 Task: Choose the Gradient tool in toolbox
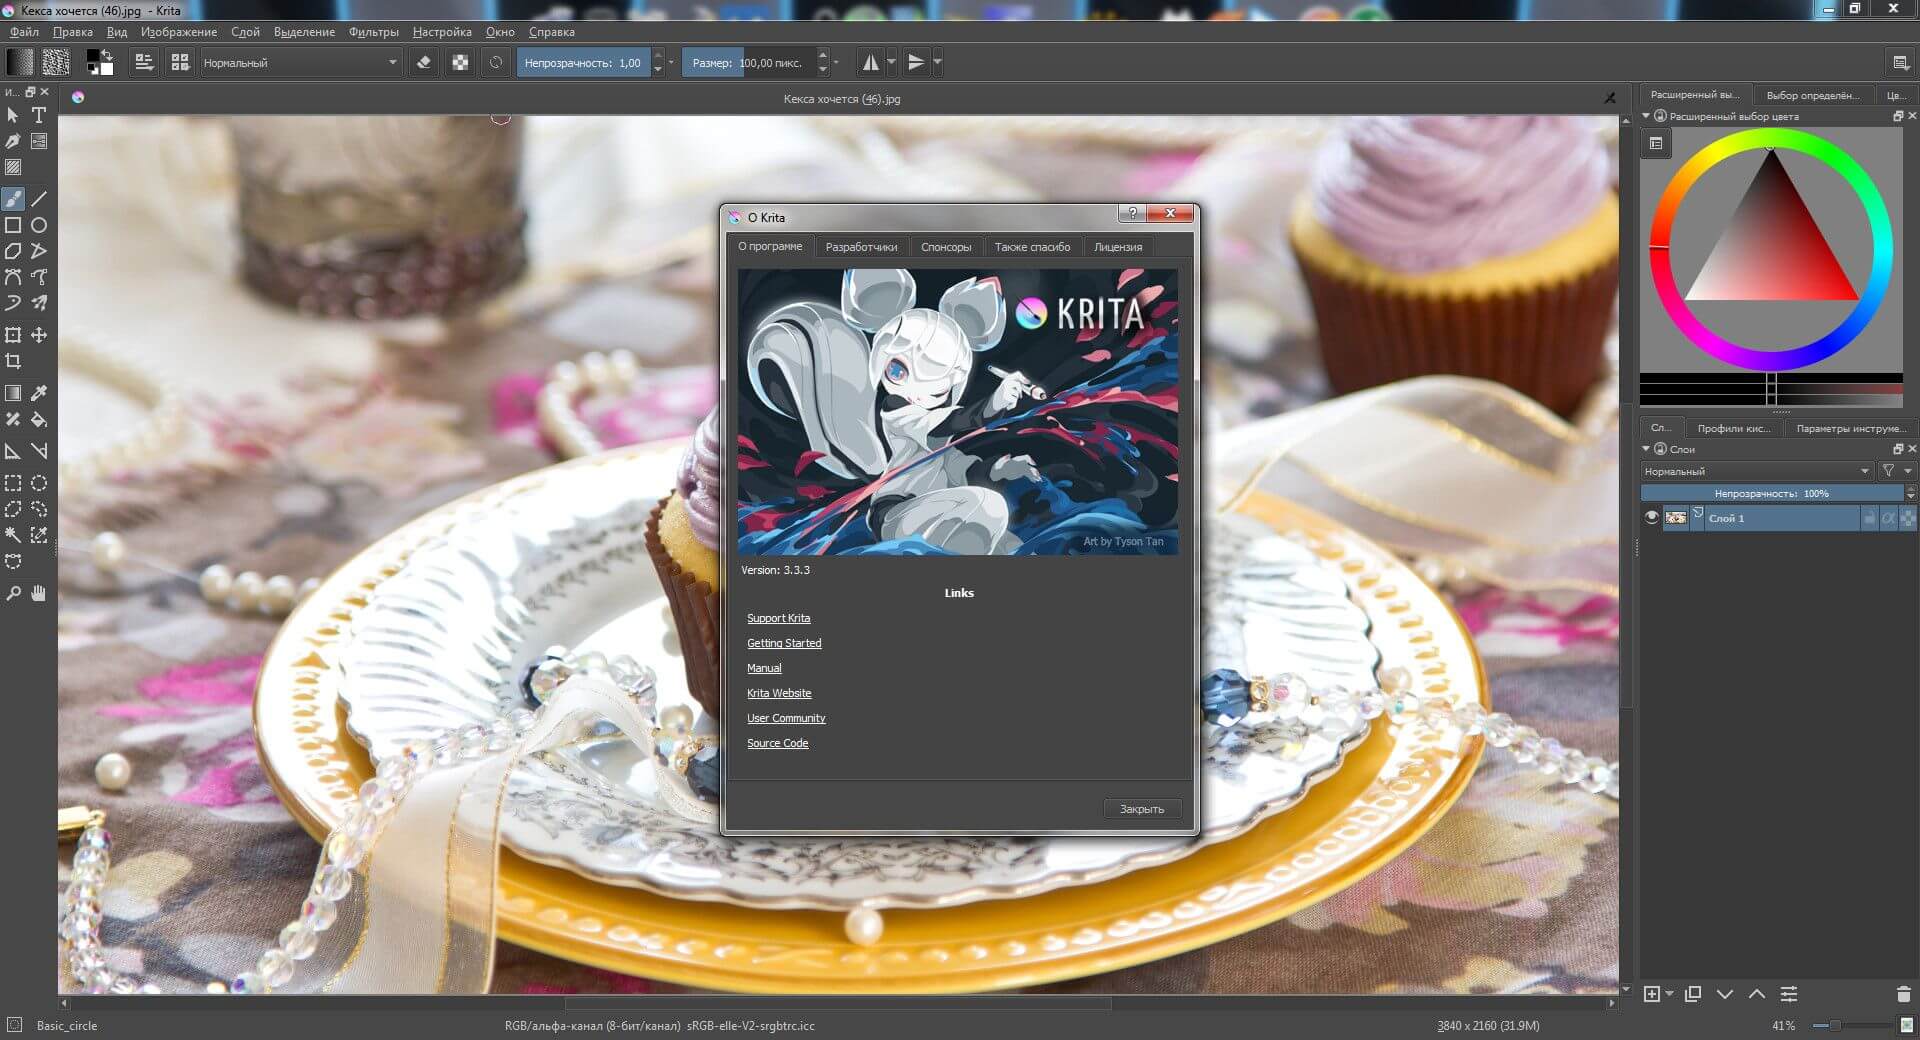(13, 393)
